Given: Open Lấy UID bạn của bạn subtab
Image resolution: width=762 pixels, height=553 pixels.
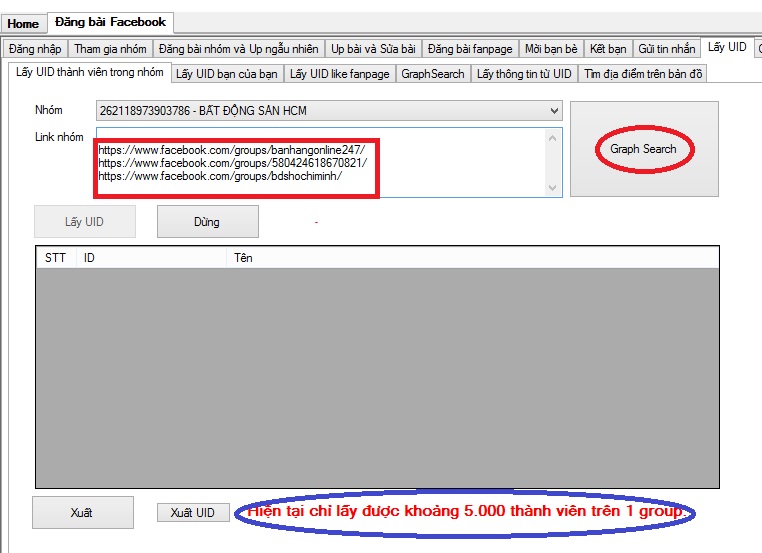Looking at the screenshot, I should coord(227,74).
